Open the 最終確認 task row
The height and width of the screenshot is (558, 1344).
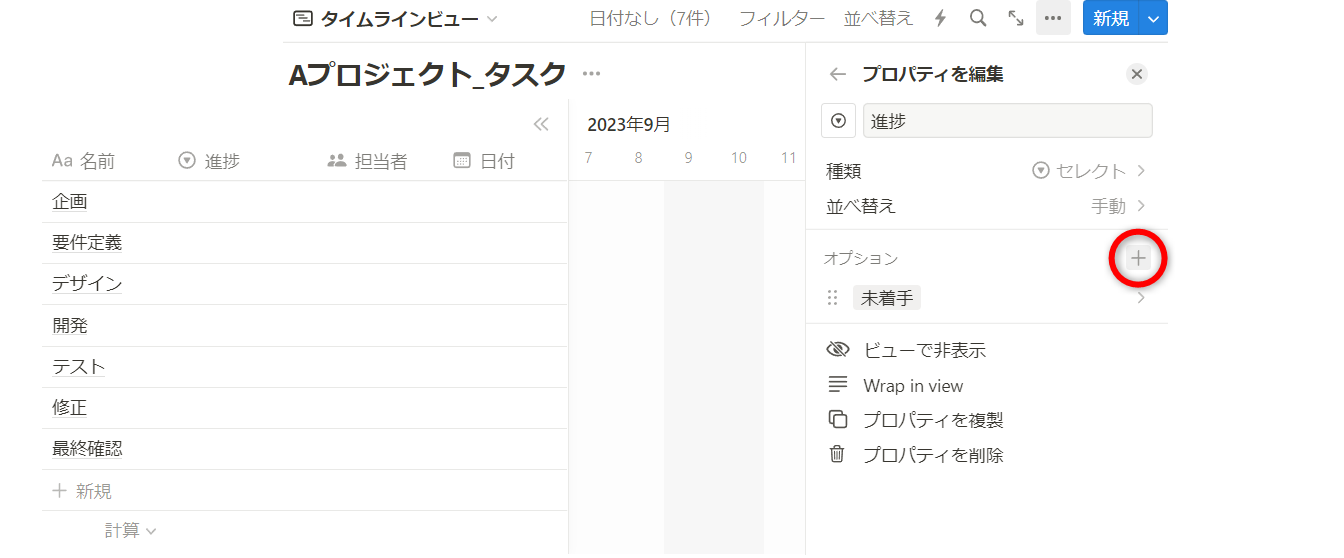[x=87, y=449]
